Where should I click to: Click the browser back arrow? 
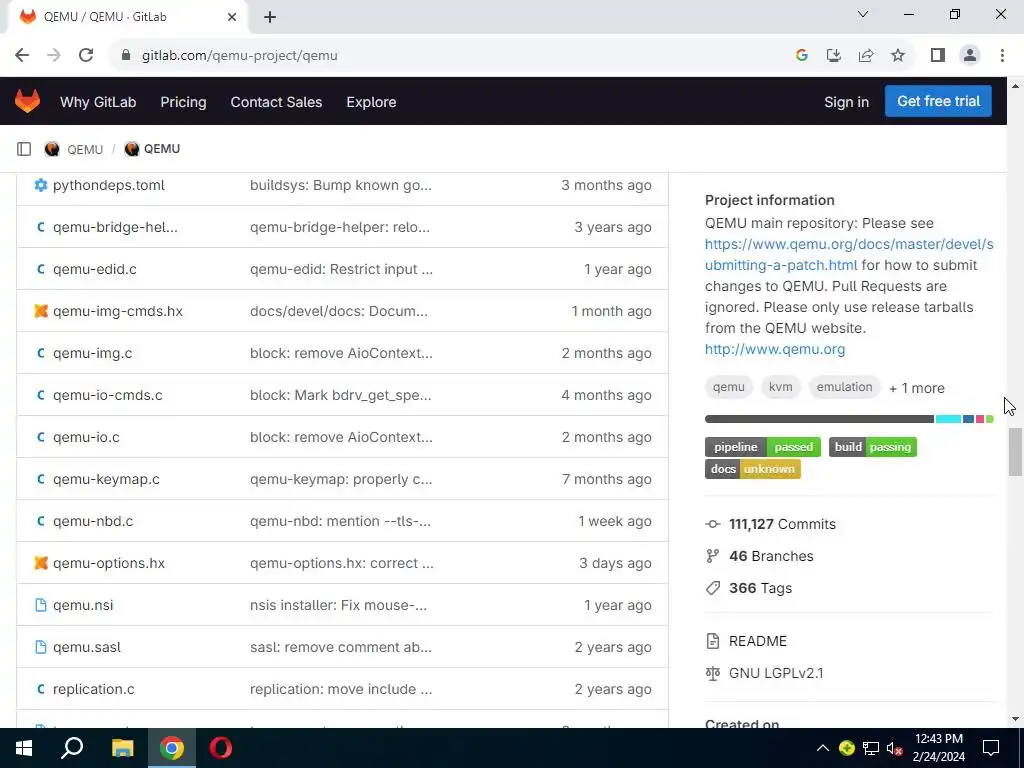(x=22, y=55)
